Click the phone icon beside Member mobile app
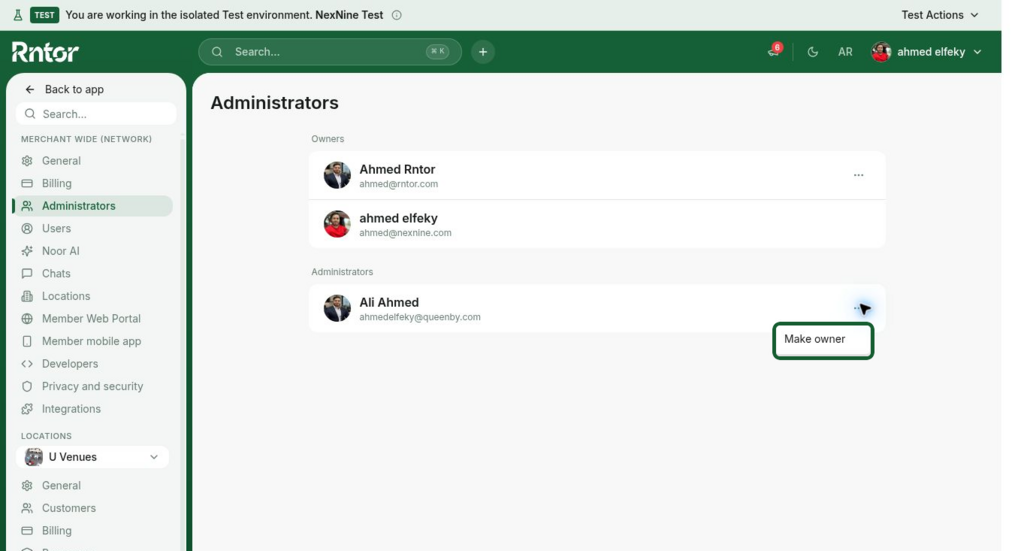 (27, 341)
